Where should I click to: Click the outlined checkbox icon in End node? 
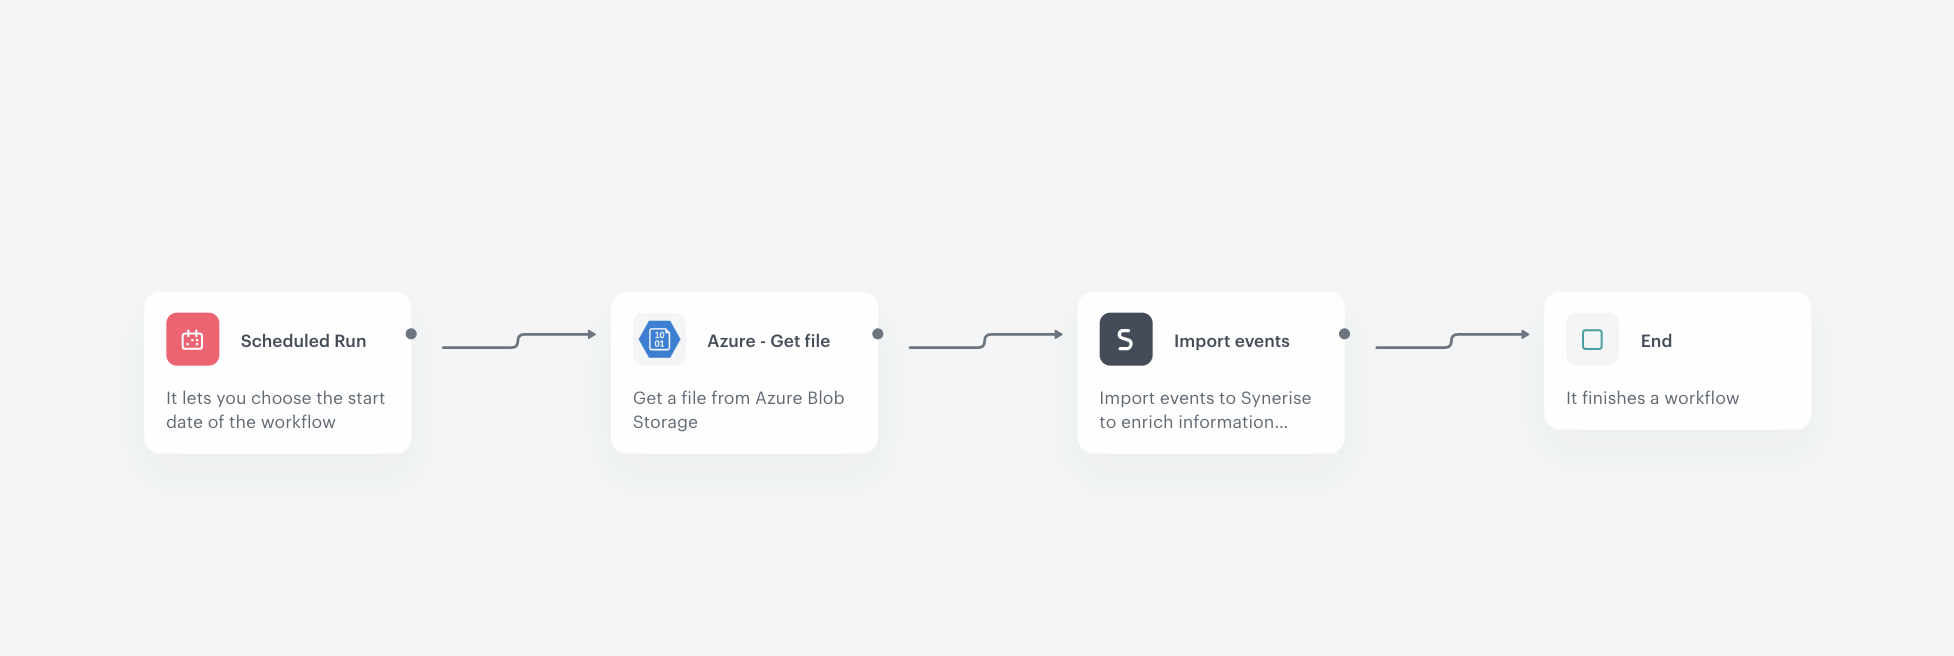coord(1592,339)
